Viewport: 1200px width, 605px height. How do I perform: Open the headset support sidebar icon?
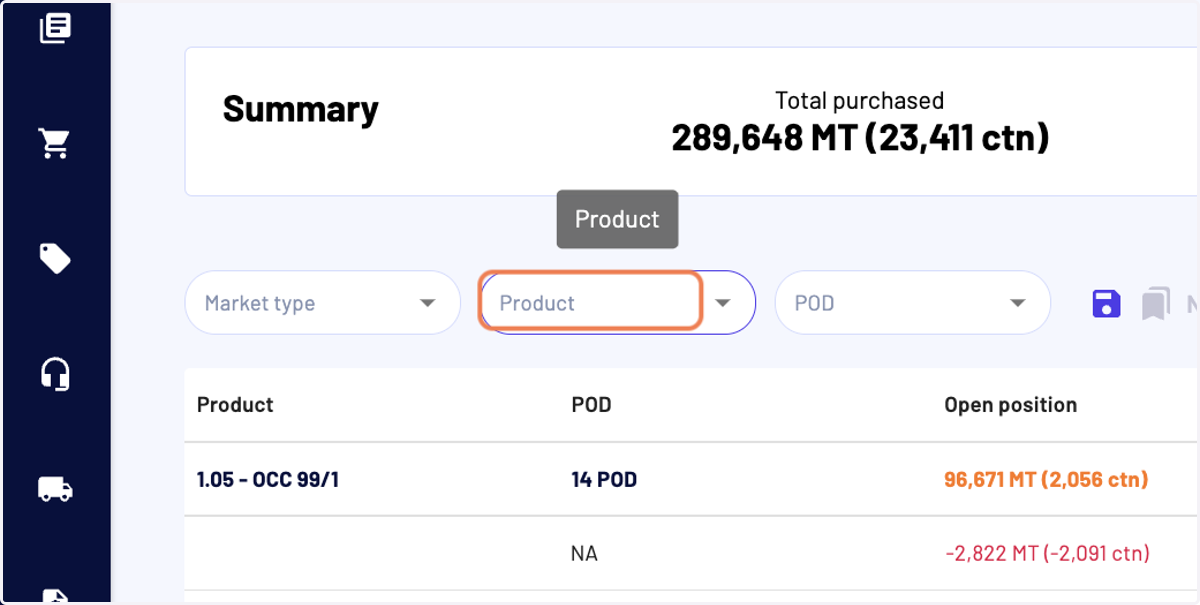[x=55, y=374]
